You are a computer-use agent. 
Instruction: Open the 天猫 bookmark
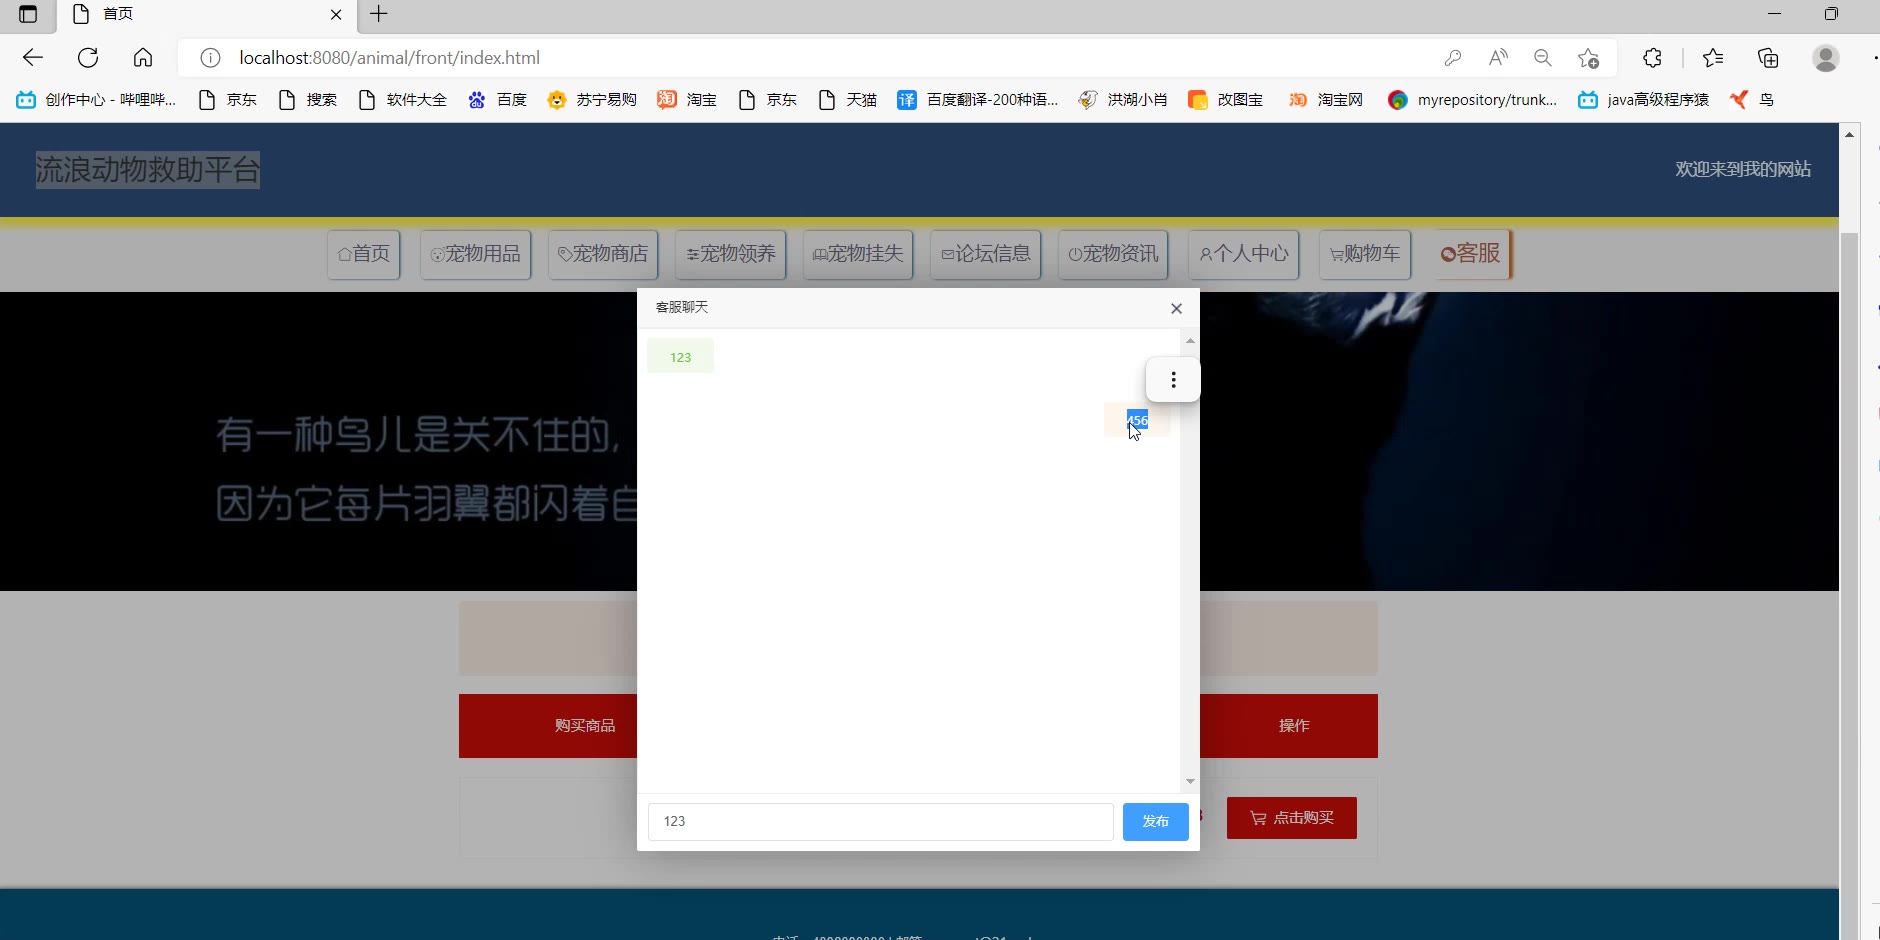point(847,100)
